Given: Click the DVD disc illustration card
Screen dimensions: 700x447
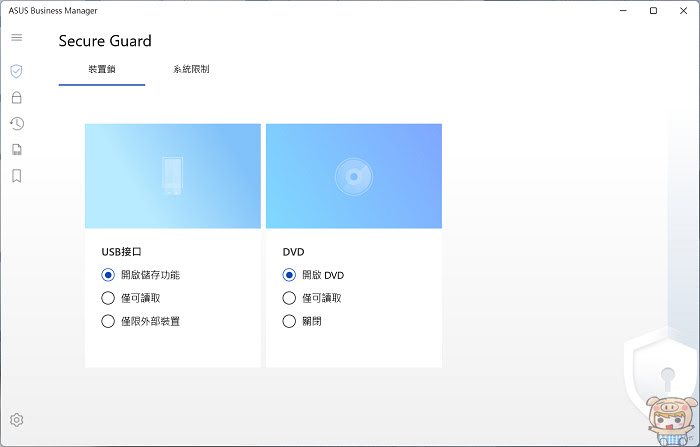Looking at the screenshot, I should 354,176.
